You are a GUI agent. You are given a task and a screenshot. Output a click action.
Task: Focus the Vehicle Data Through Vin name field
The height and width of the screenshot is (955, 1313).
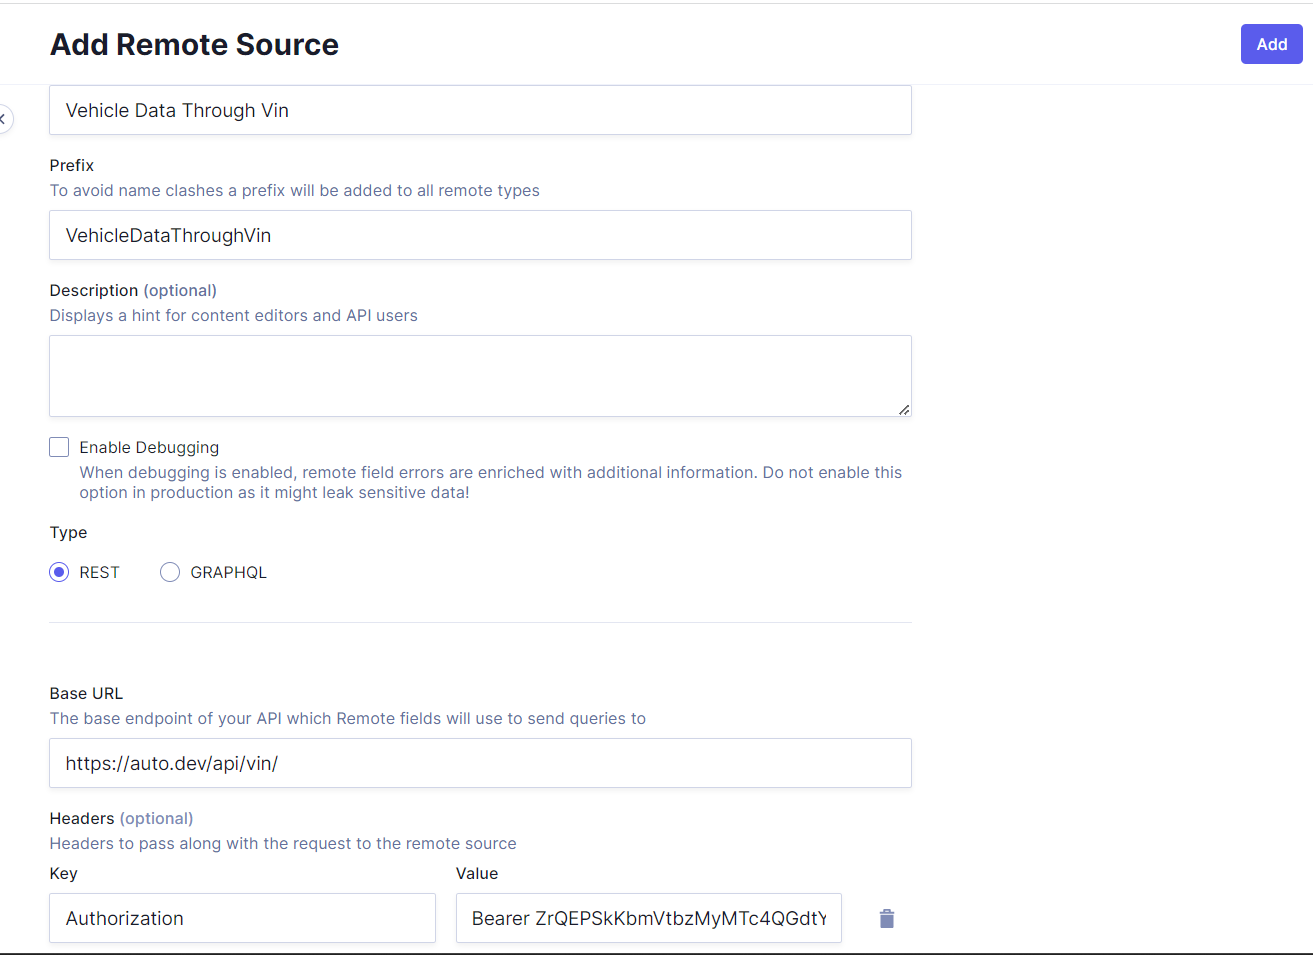click(480, 110)
